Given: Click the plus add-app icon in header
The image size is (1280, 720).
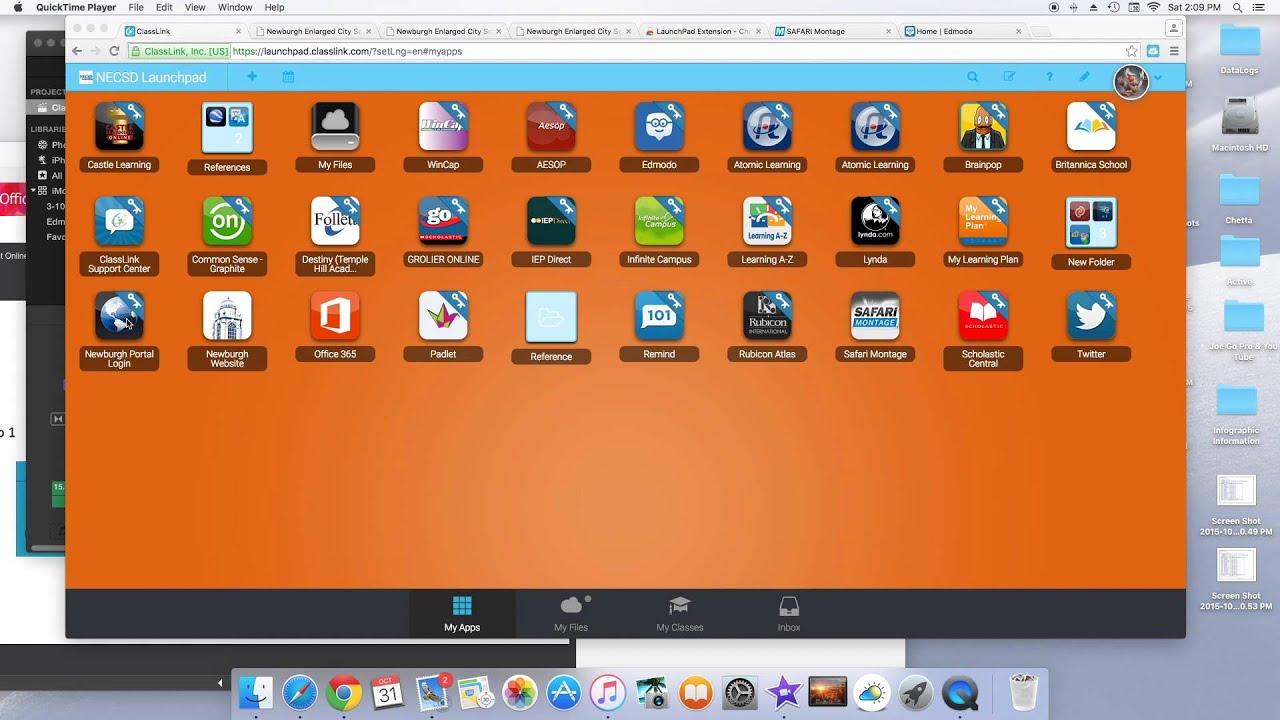Looking at the screenshot, I should 252,77.
